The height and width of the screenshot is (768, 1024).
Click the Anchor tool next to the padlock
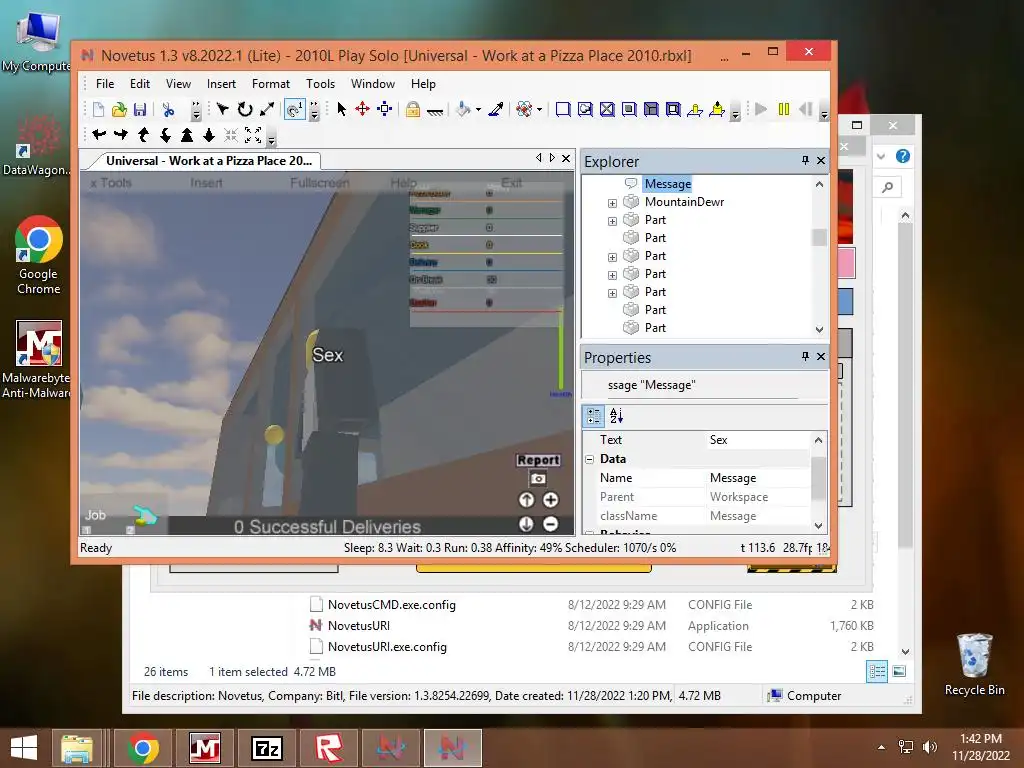[435, 111]
